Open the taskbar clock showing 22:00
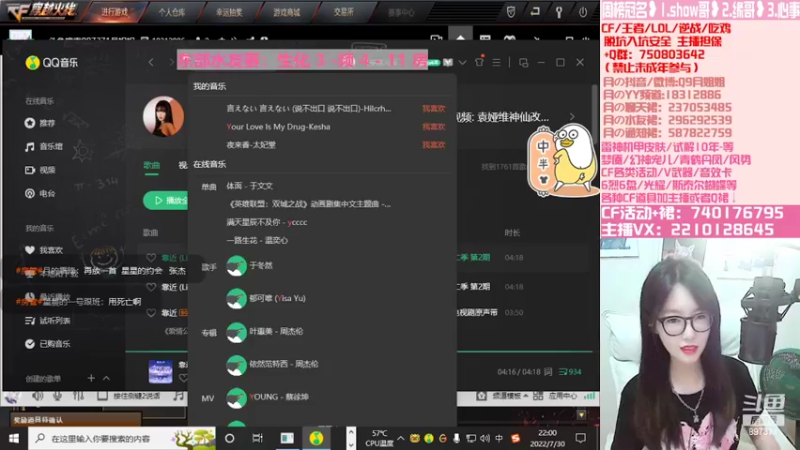800x450 pixels. coord(547,438)
